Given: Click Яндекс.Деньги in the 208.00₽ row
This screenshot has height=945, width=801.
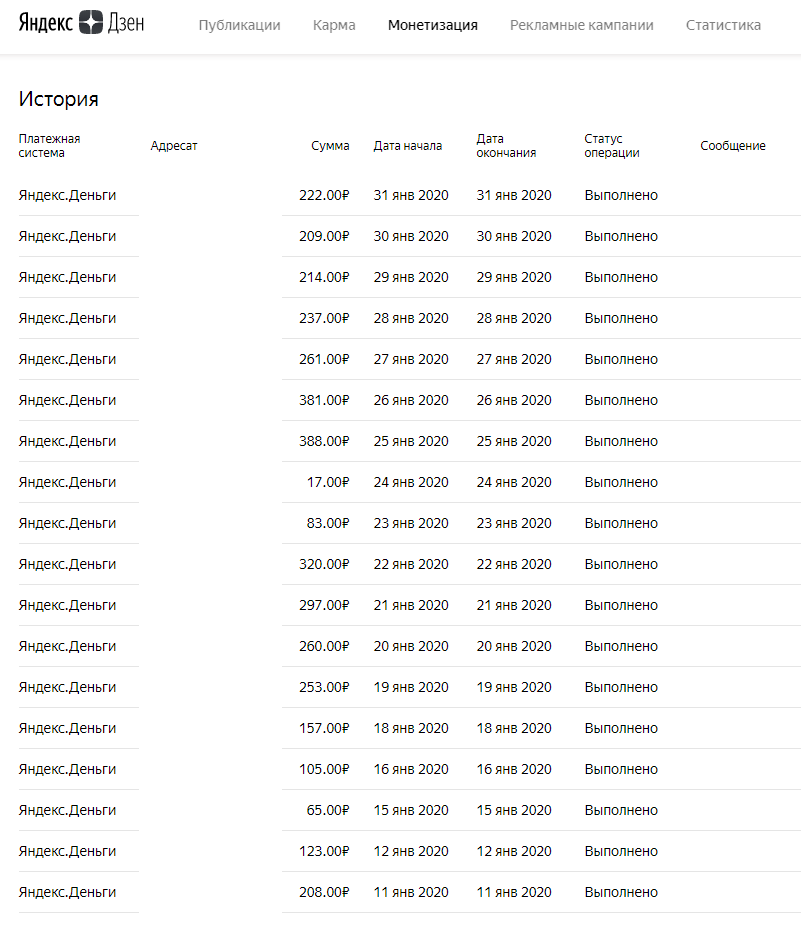Looking at the screenshot, I should pyautogui.click(x=68, y=892).
